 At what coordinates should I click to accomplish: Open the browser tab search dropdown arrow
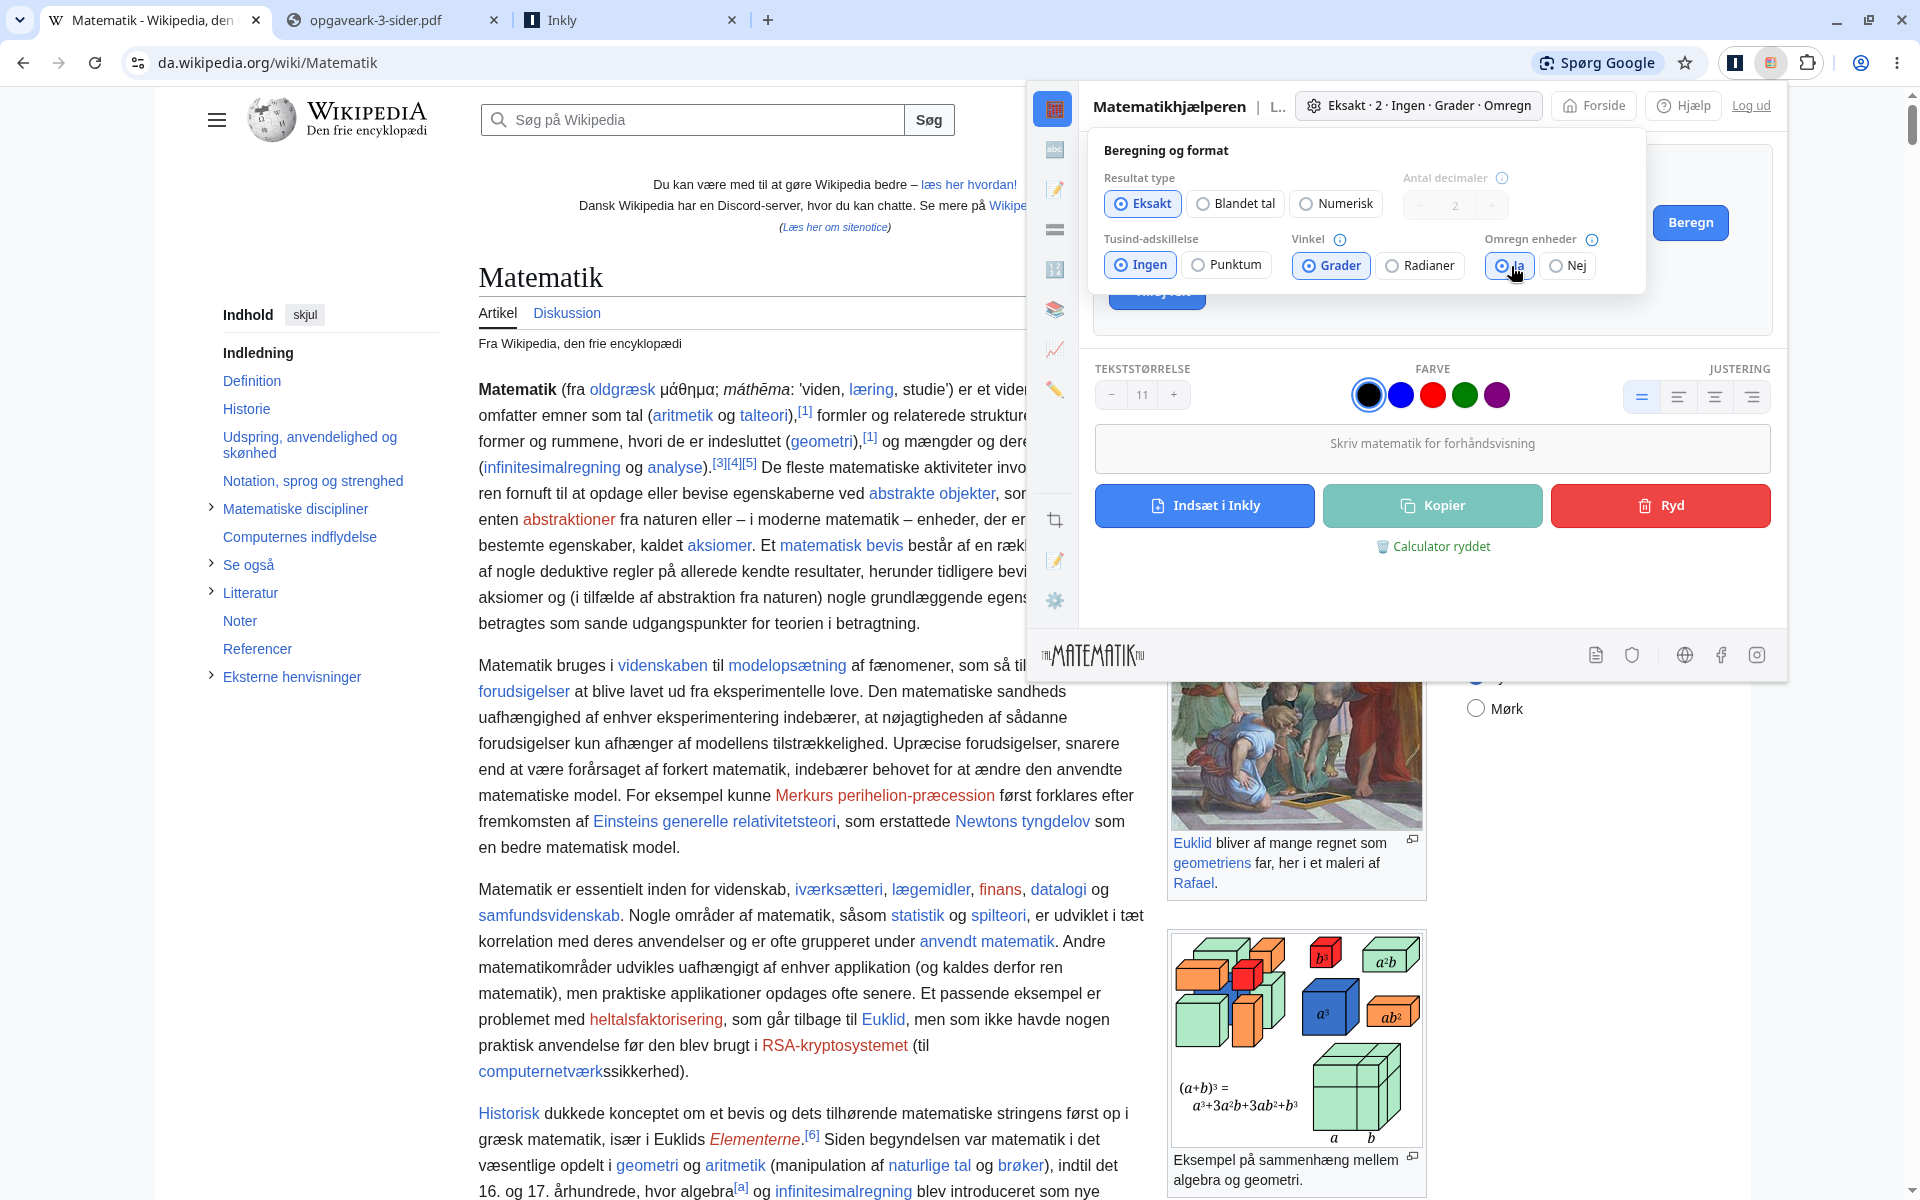coord(20,20)
